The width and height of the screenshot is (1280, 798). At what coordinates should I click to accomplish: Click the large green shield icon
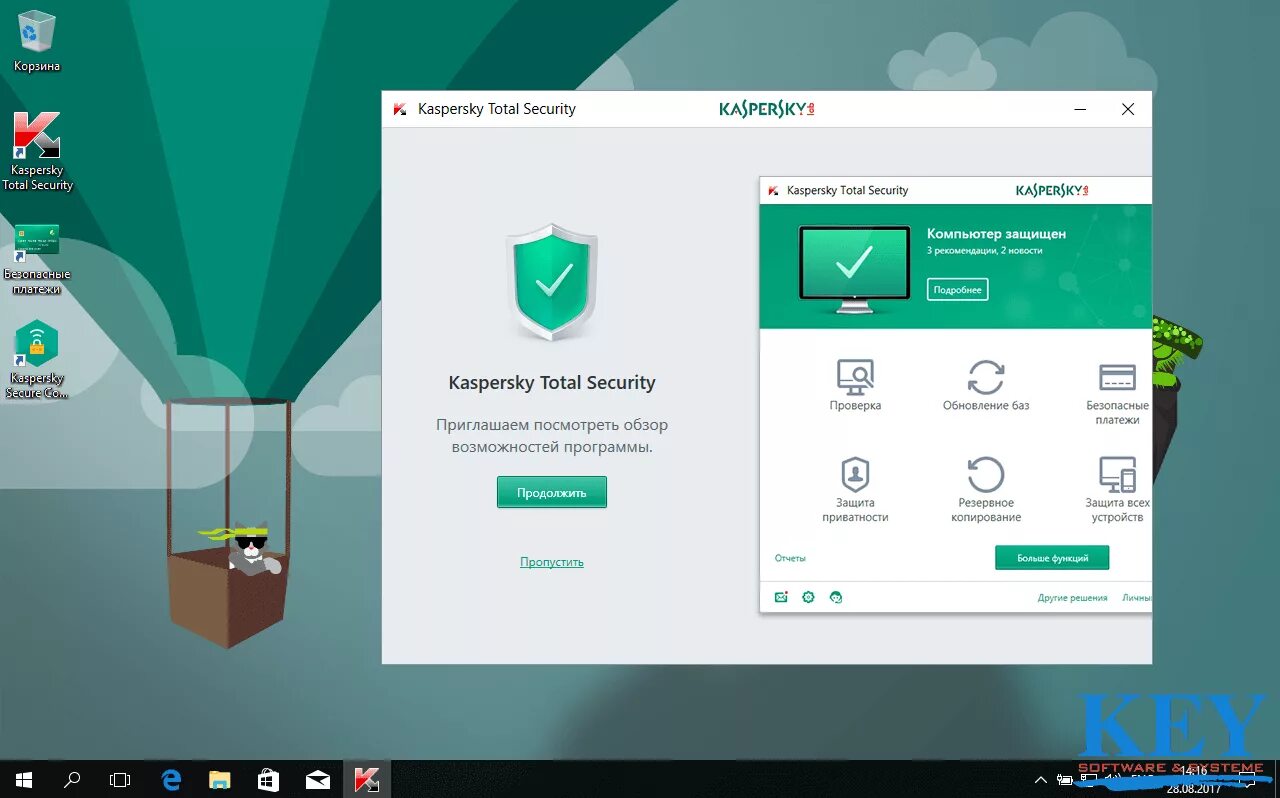point(552,283)
